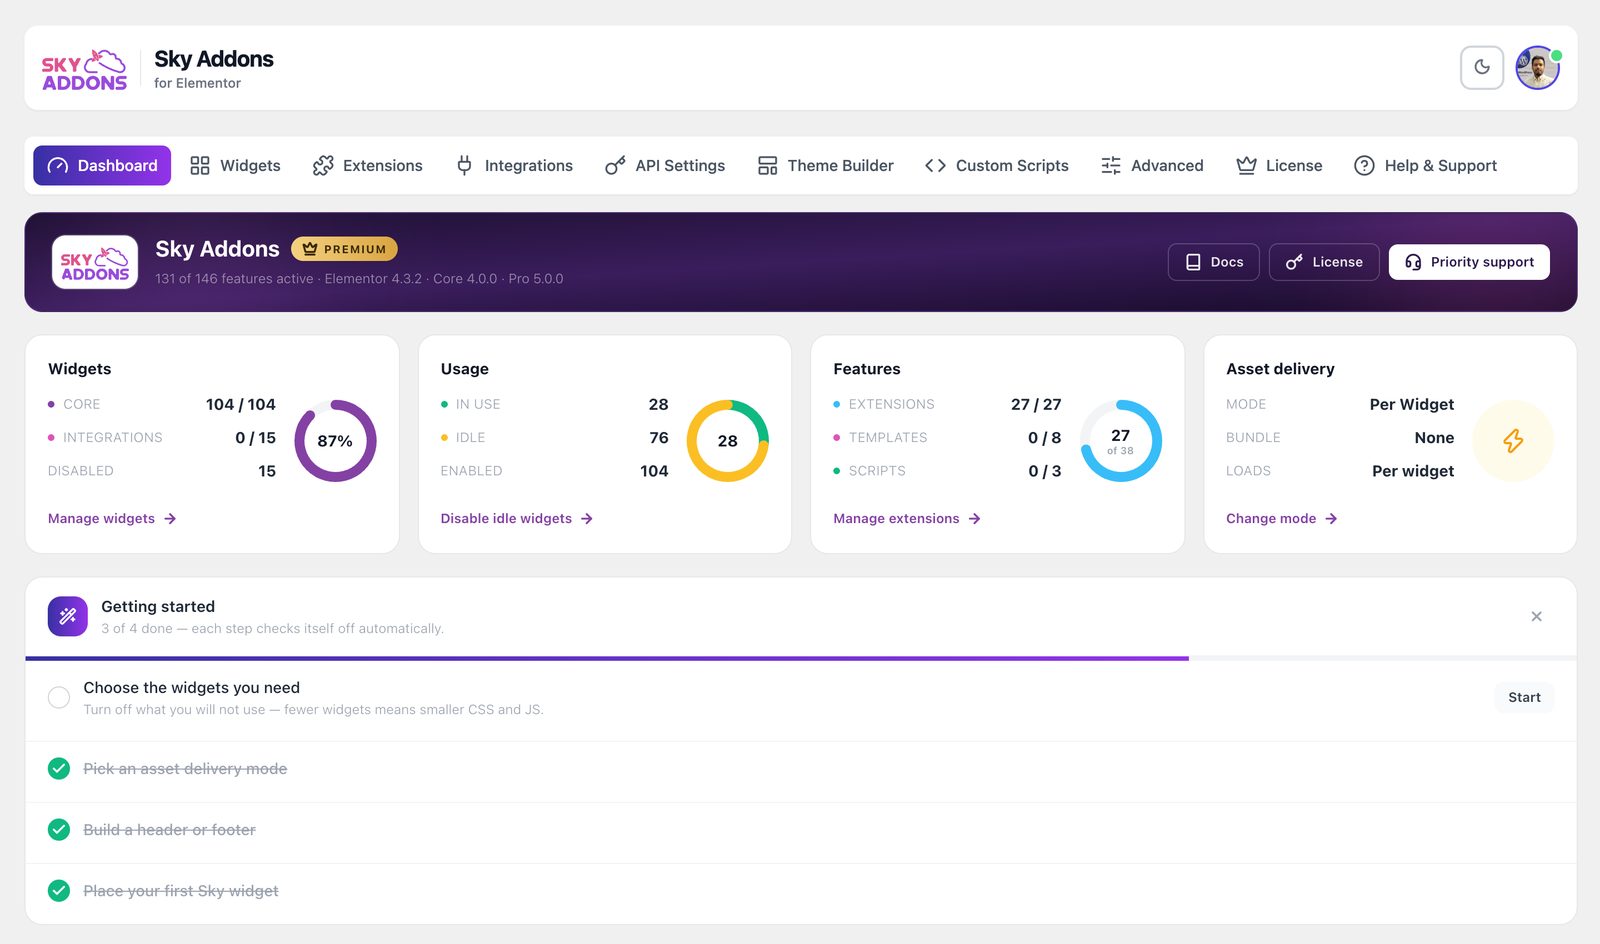Viewport: 1600px width, 944px height.
Task: Click the '27 / 27' extensions count
Action: pos(1036,404)
